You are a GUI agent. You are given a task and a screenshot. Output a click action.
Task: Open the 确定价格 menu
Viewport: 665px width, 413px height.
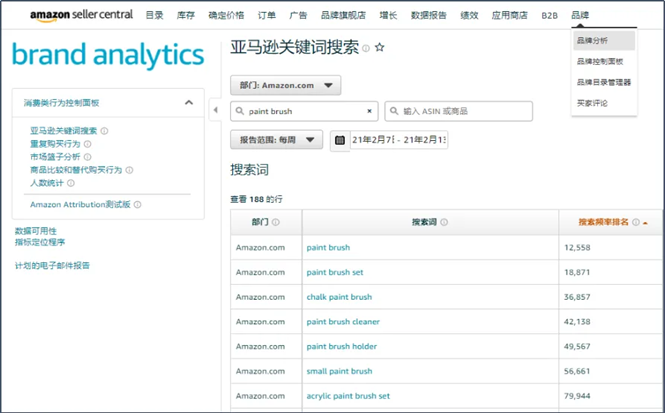pos(226,15)
